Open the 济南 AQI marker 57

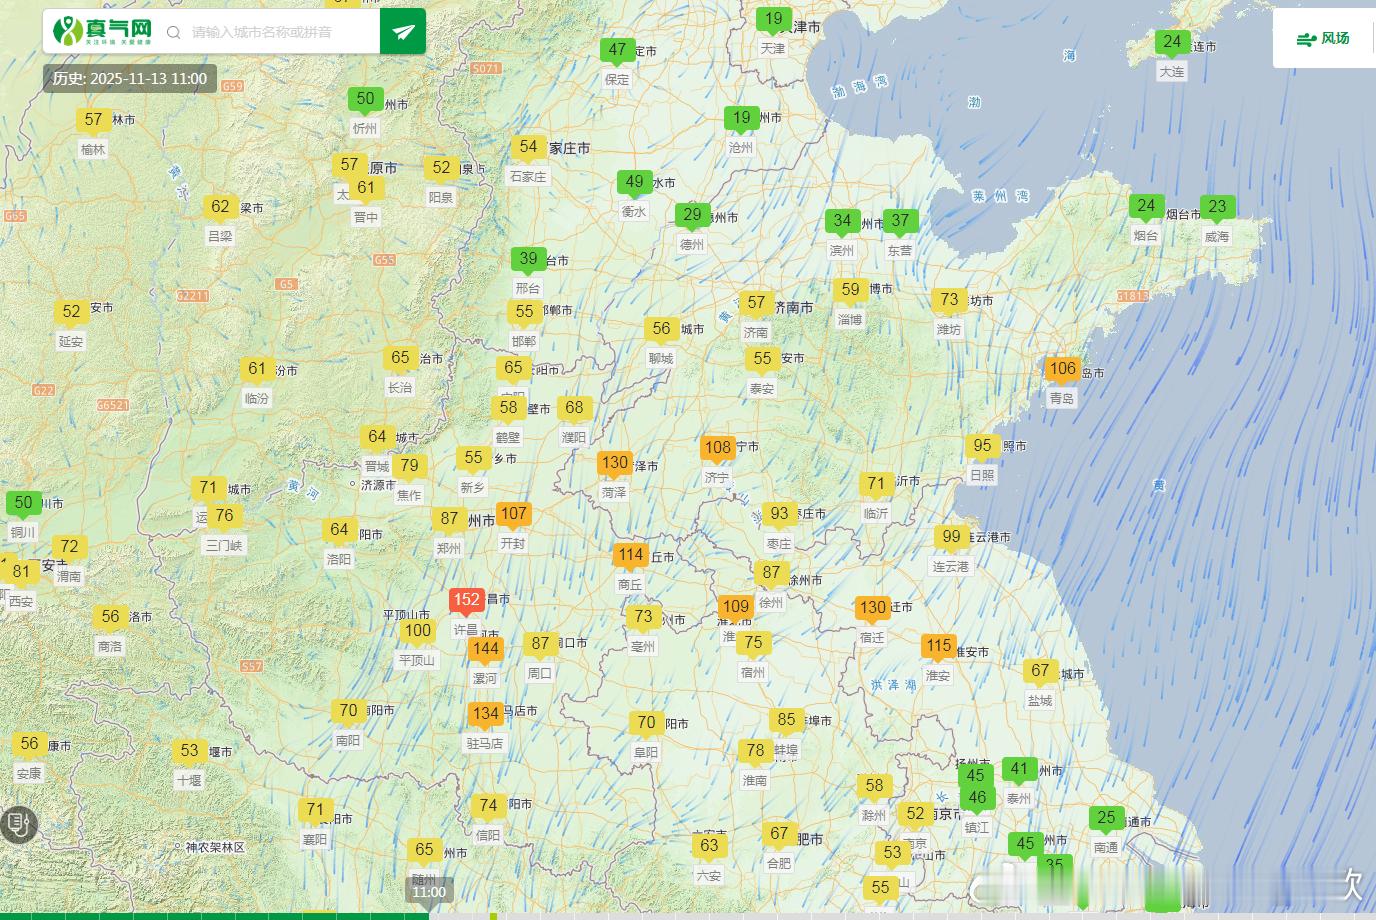[x=757, y=302]
